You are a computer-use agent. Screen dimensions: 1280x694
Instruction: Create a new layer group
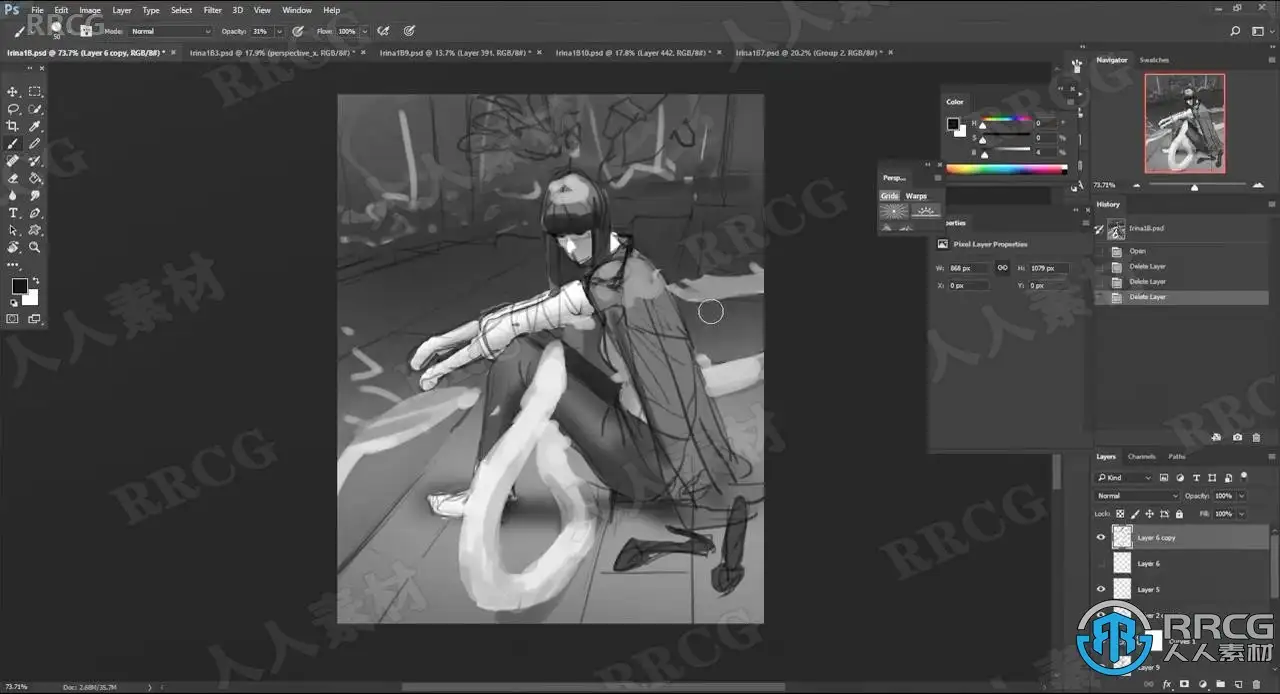pyautogui.click(x=1220, y=685)
